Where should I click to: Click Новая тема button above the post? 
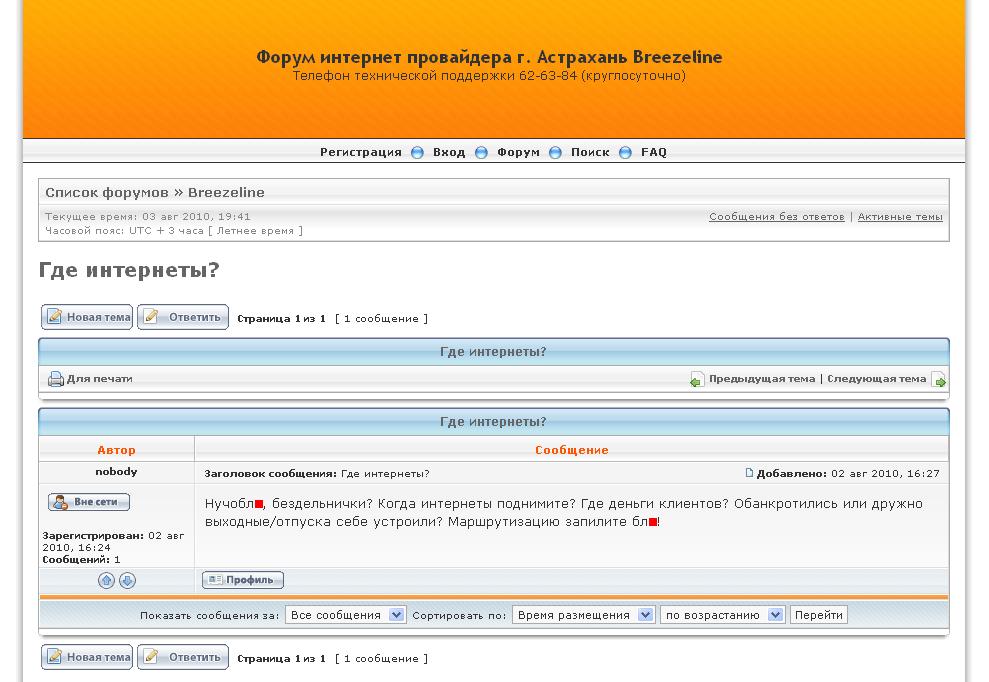point(87,317)
